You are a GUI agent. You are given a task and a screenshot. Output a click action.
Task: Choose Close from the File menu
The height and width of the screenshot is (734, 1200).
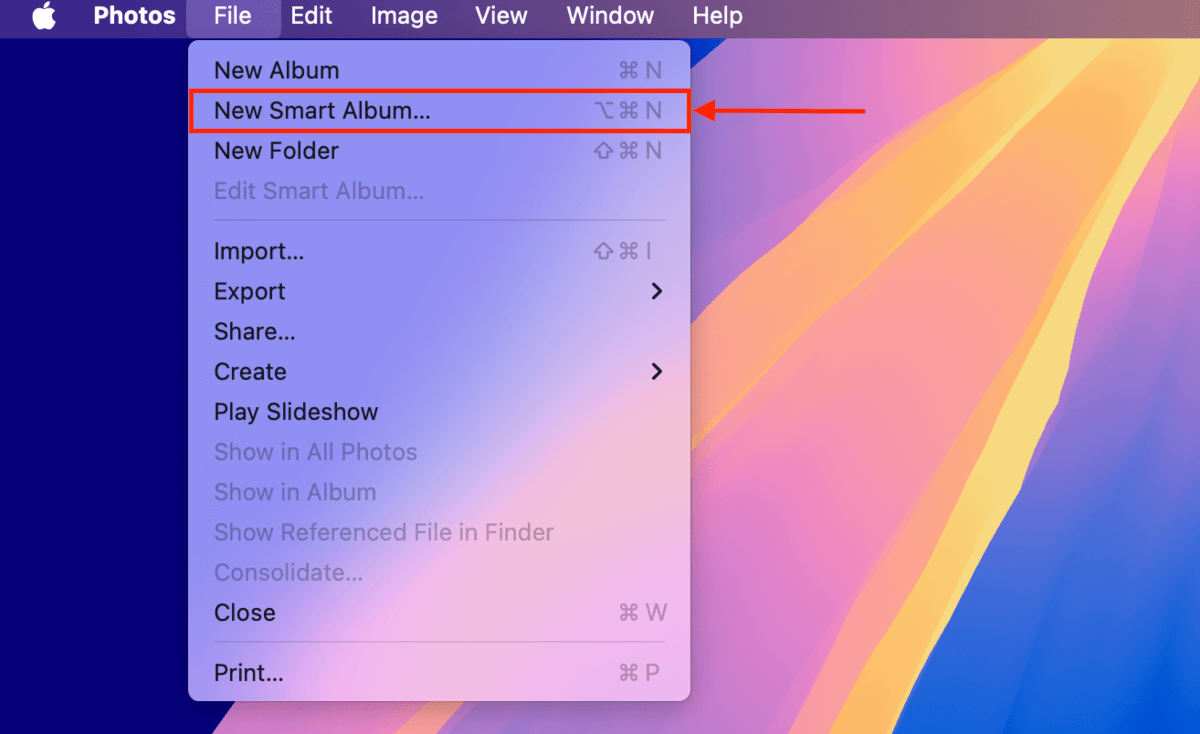pyautogui.click(x=245, y=613)
